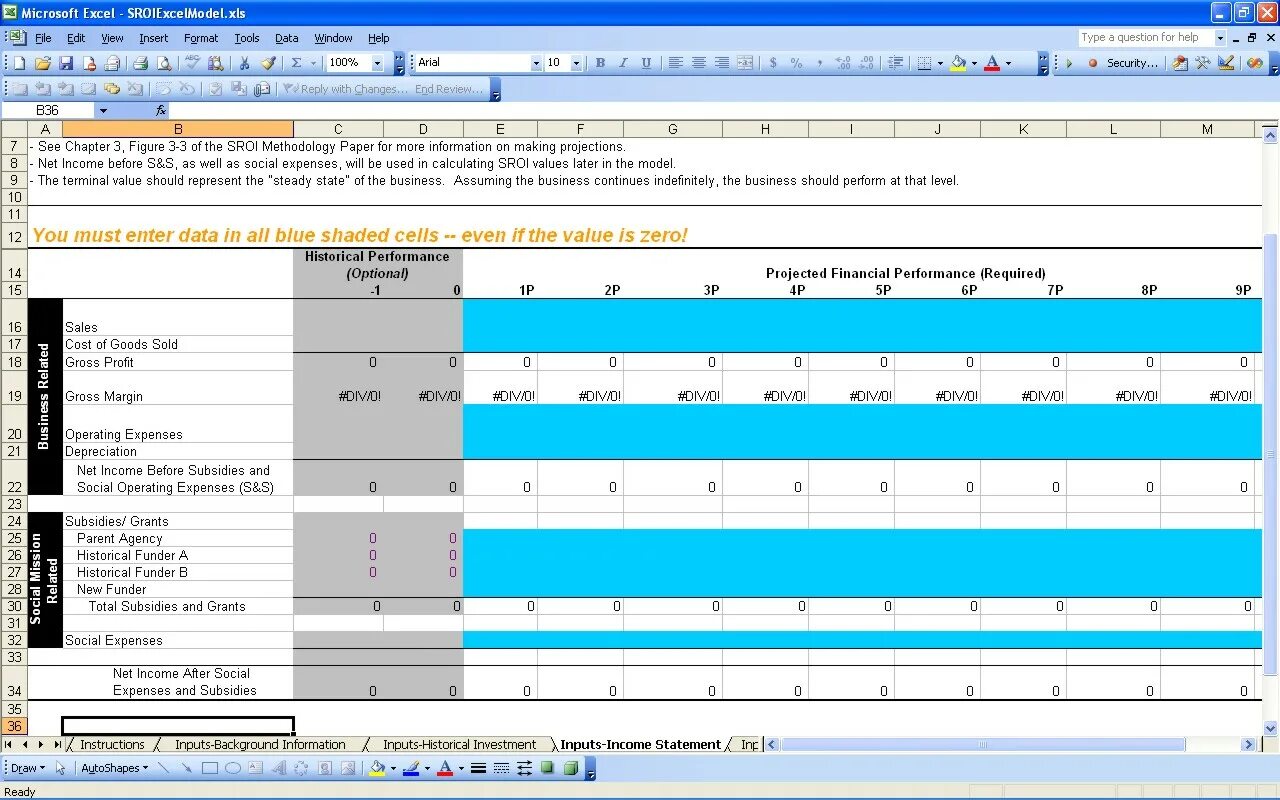Open the AutoShapes menu
Image resolution: width=1280 pixels, height=800 pixels.
point(114,768)
